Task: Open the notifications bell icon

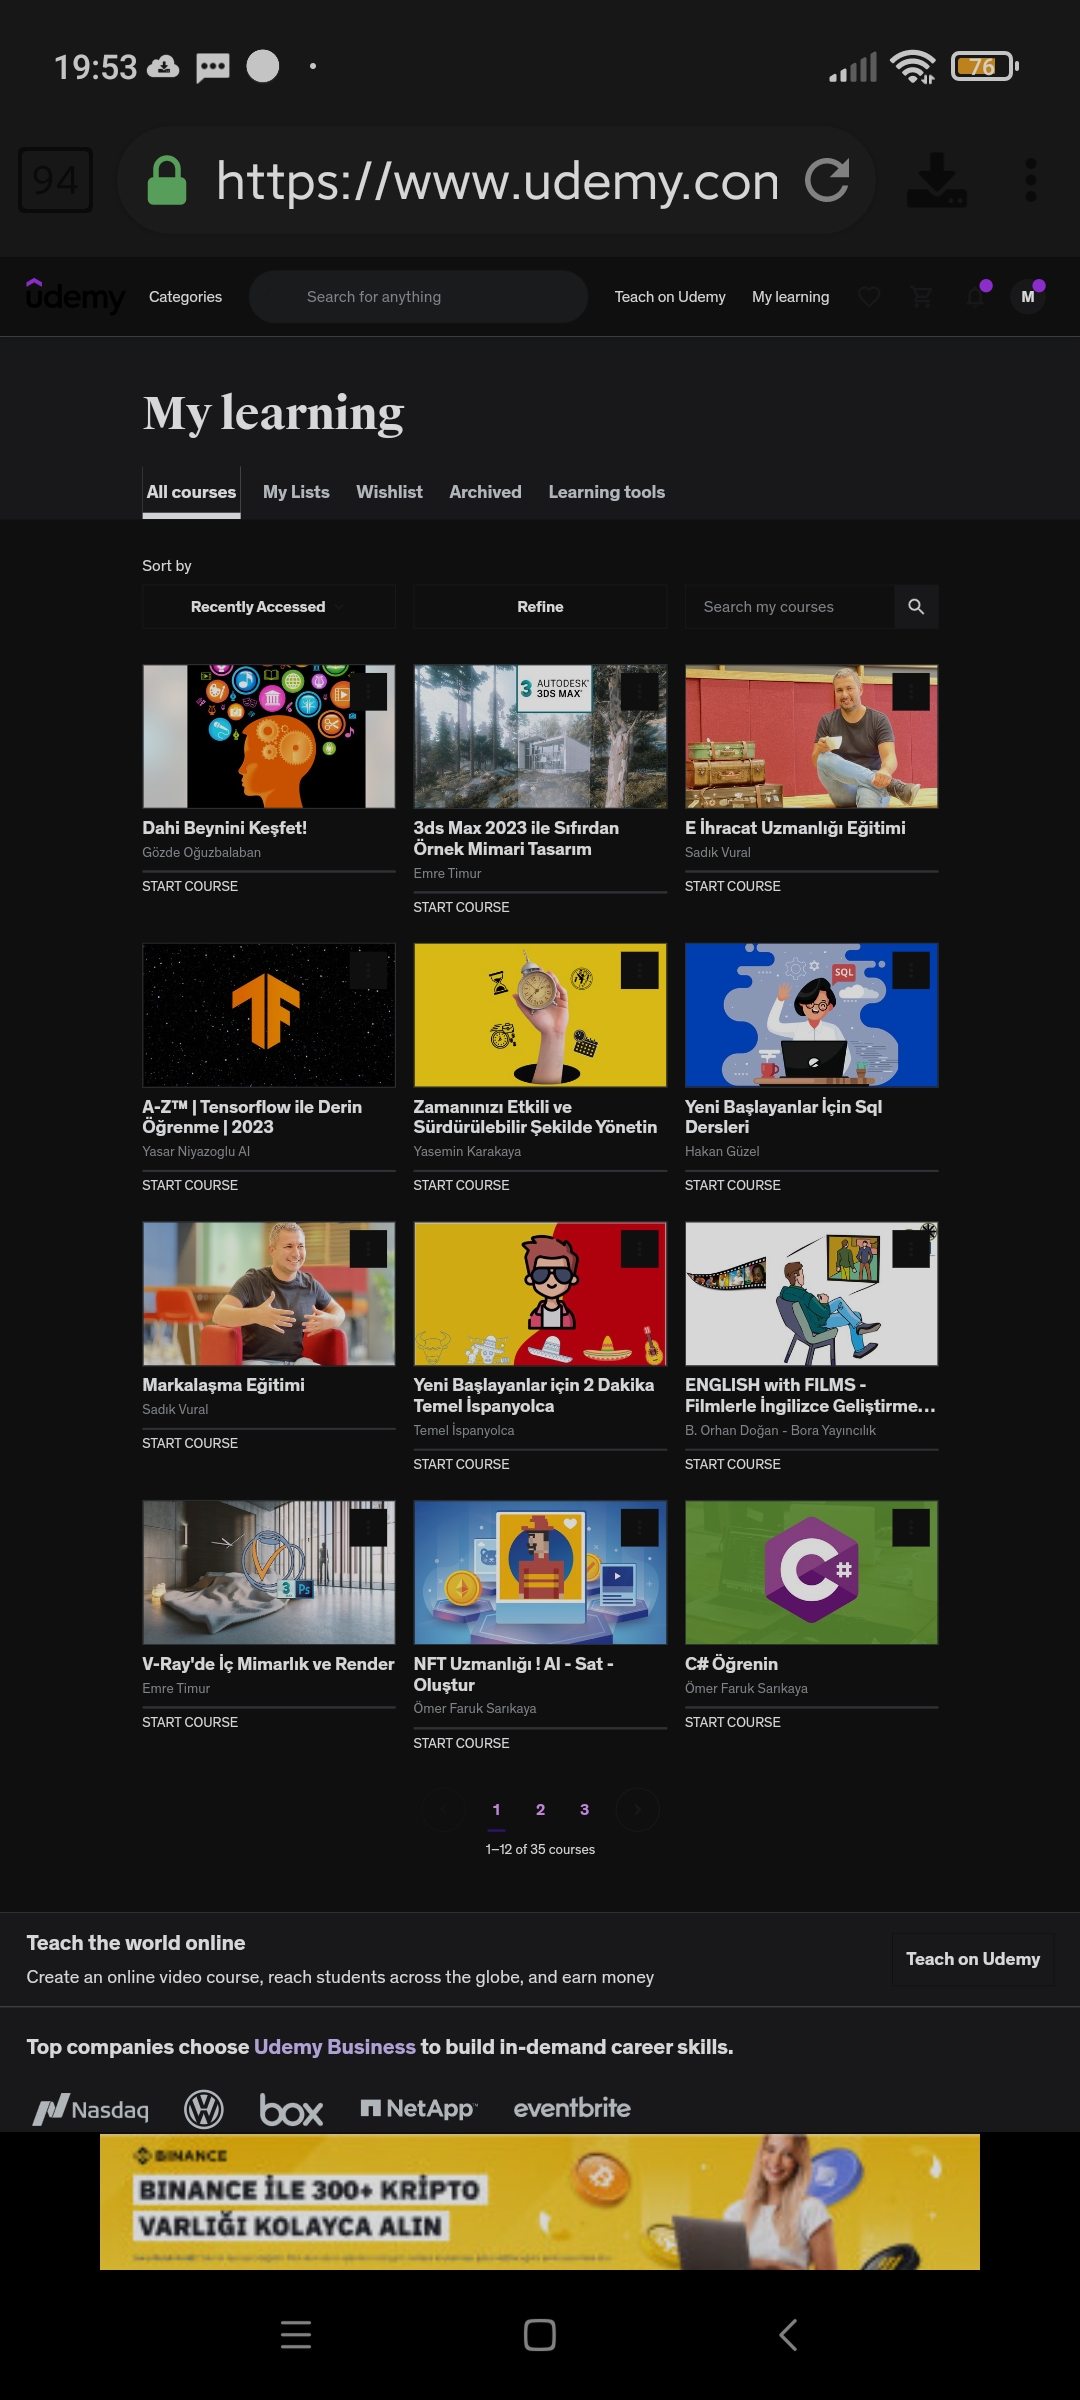Action: click(975, 297)
